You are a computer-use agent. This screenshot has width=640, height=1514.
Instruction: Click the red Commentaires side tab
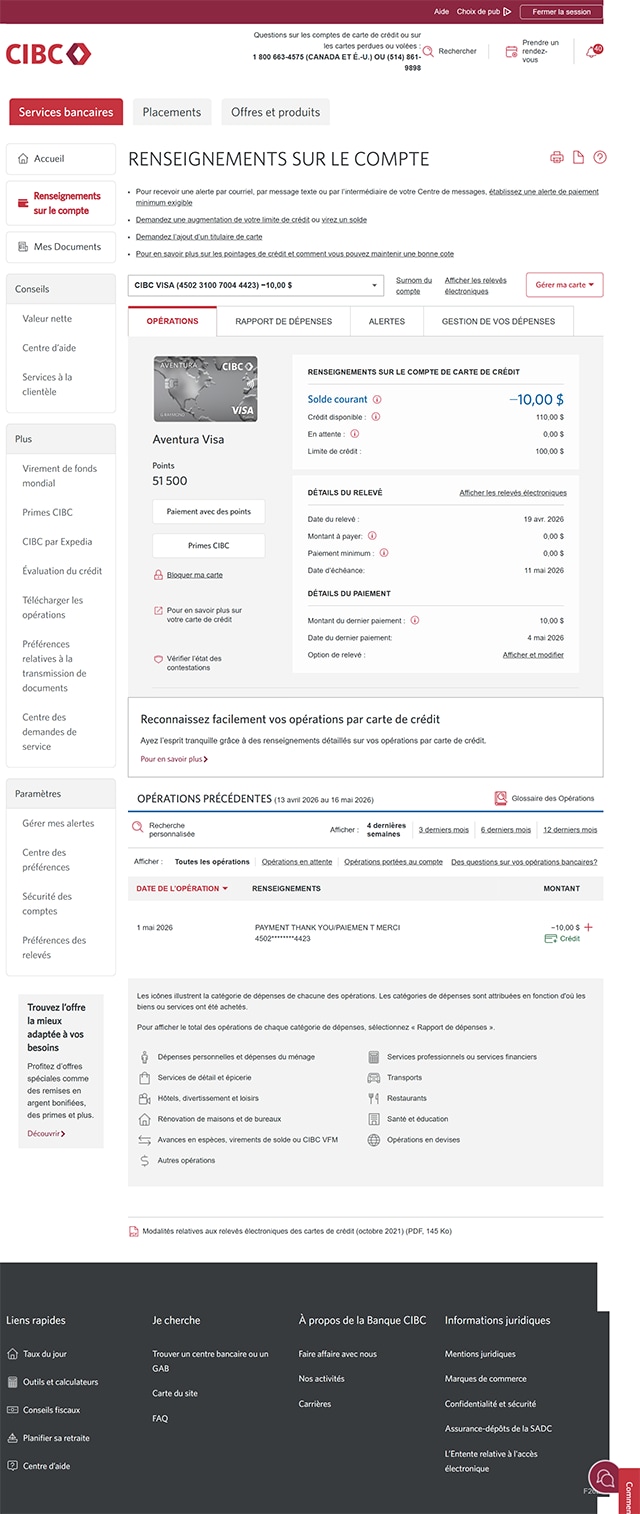pos(630,1491)
